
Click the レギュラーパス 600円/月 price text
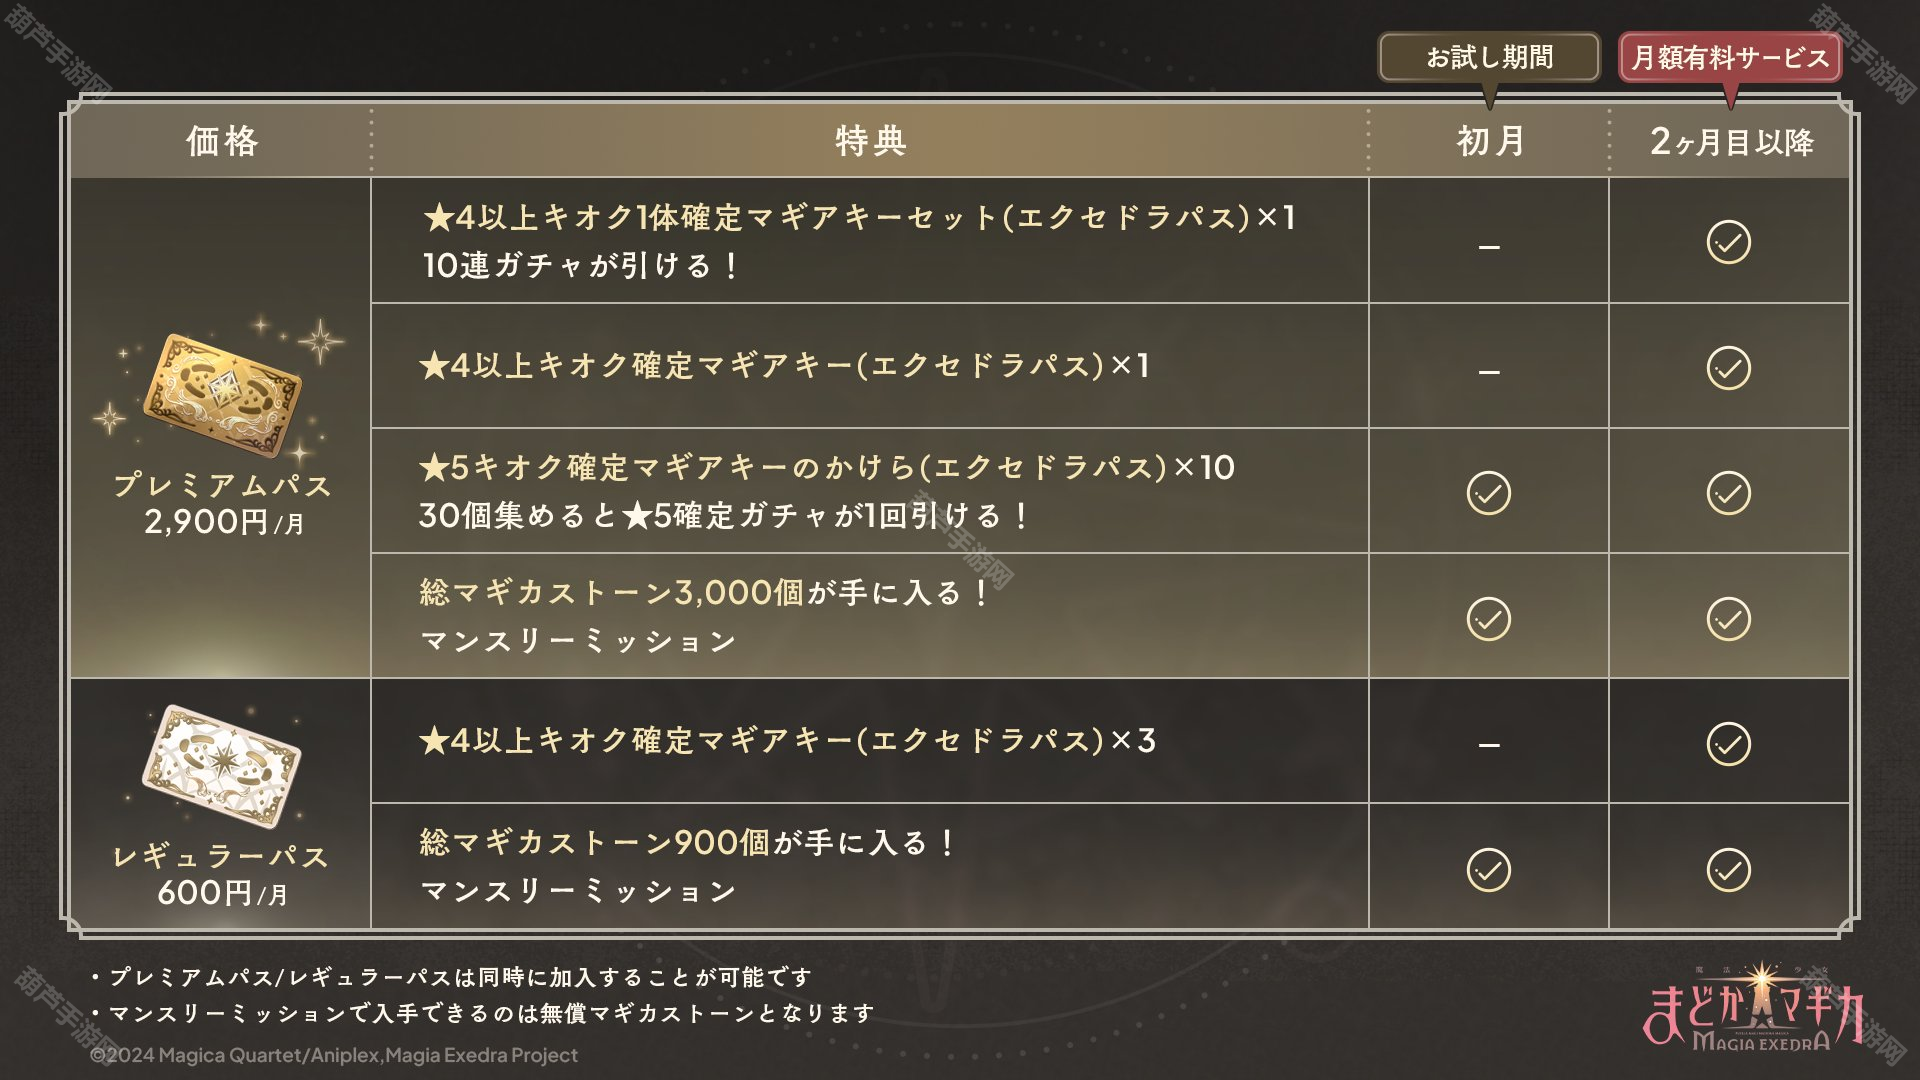point(222,875)
